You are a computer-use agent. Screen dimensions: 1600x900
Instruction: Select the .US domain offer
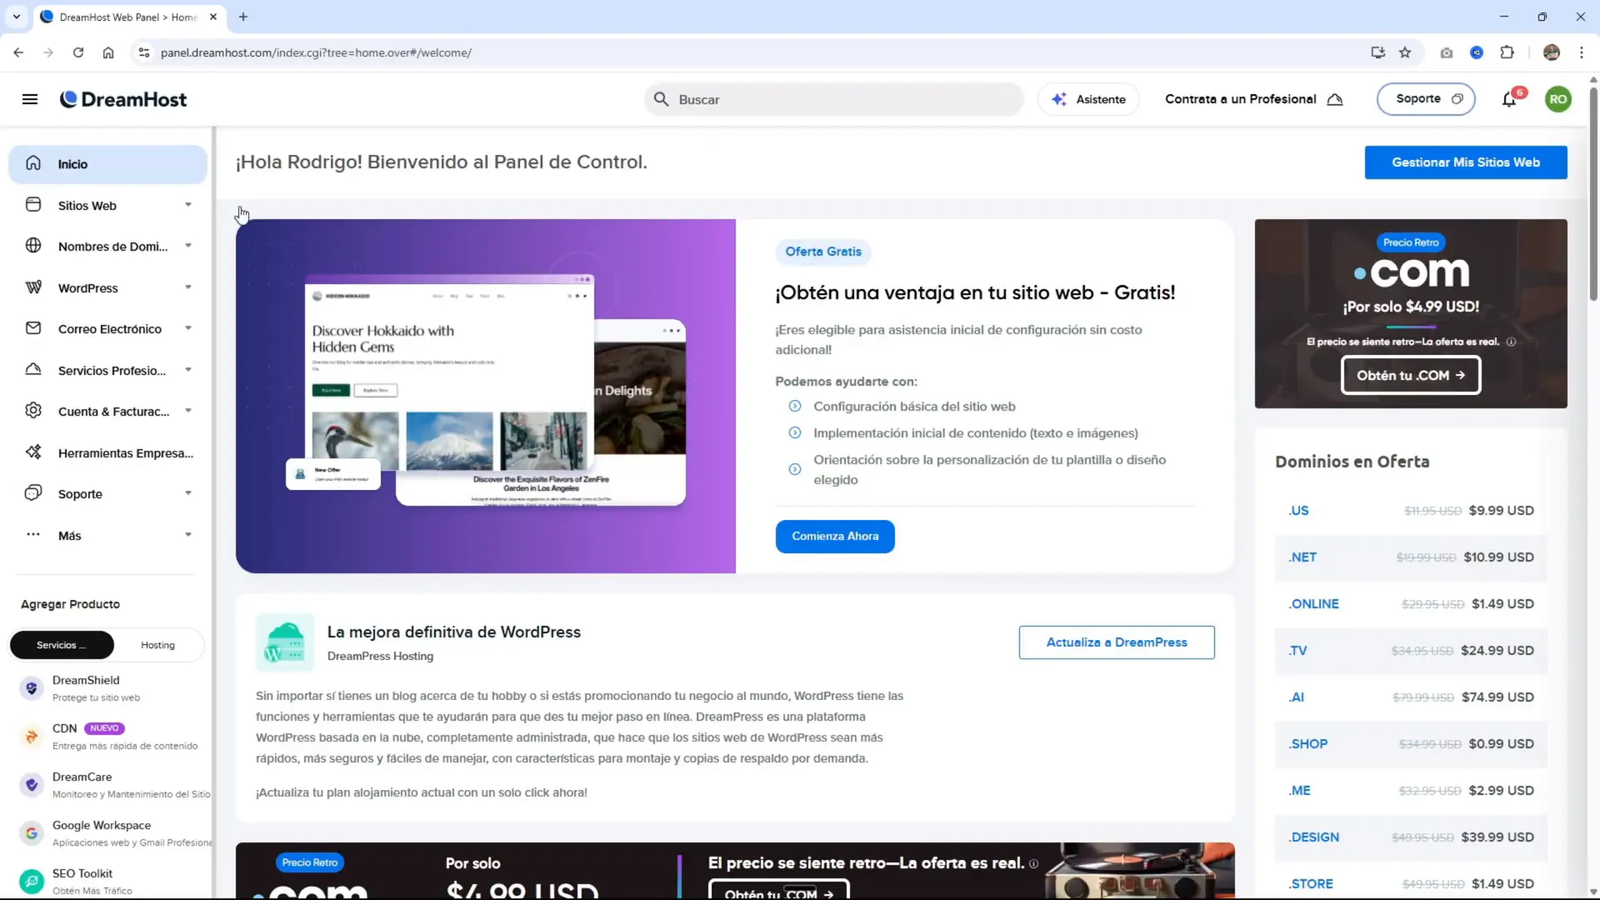[x=1410, y=510]
